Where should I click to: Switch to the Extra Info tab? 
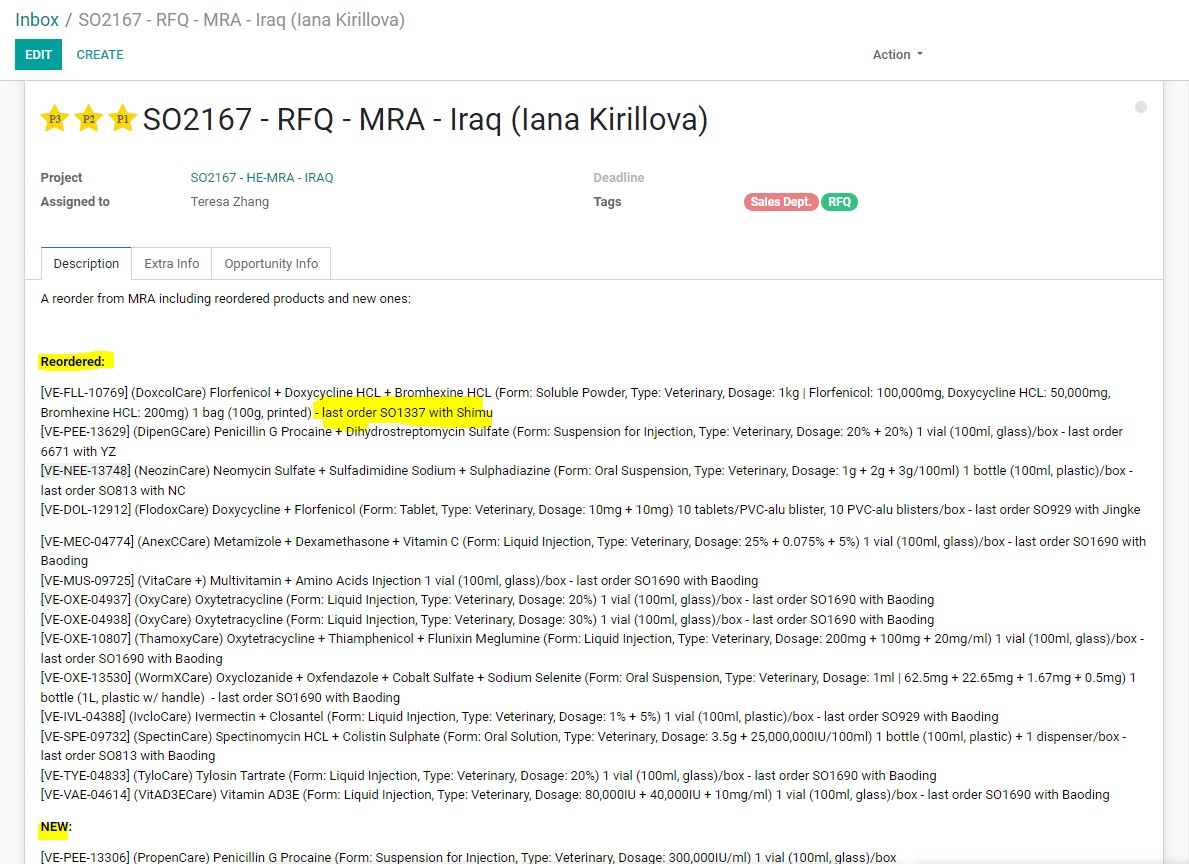coord(171,263)
